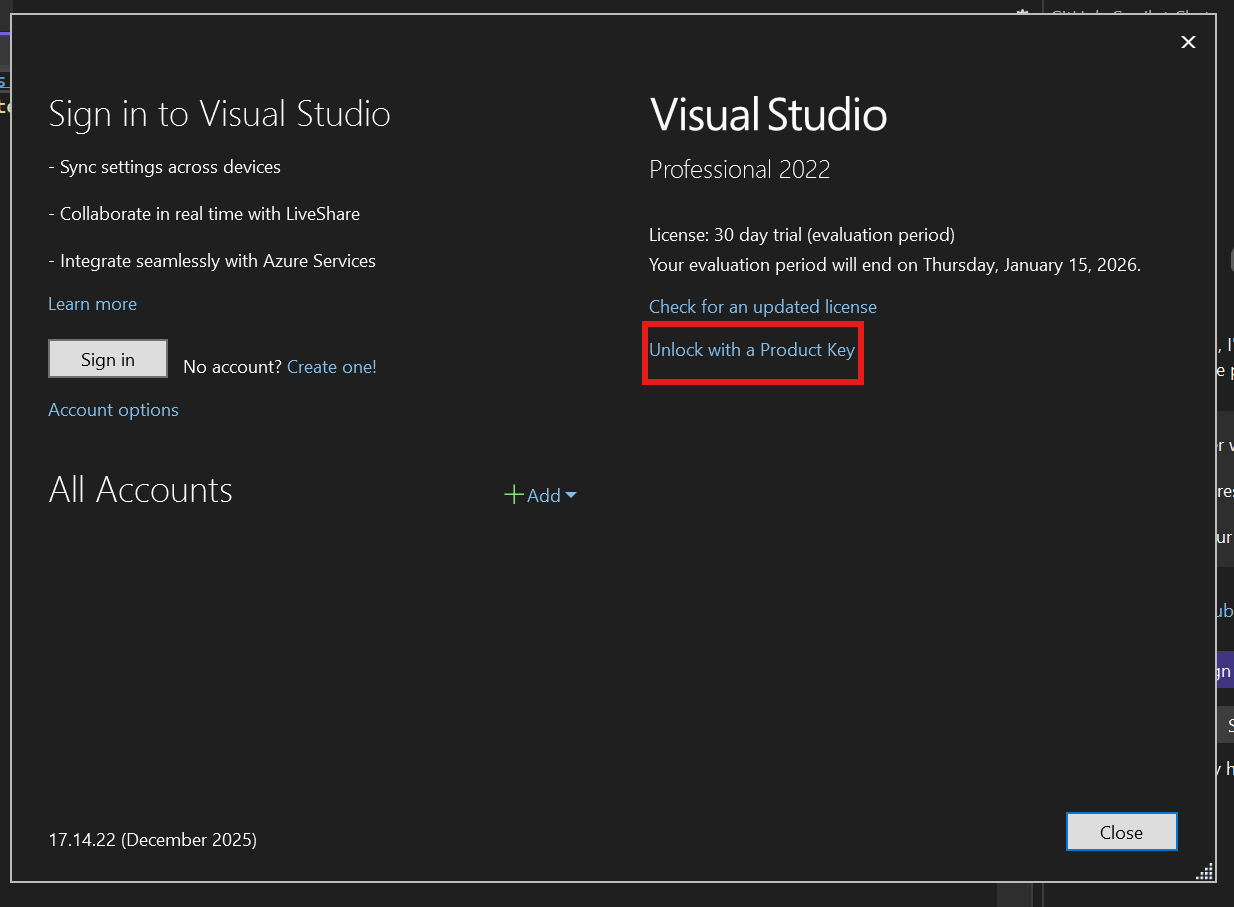Click the resize grip in bottom-right corner

point(1203,871)
